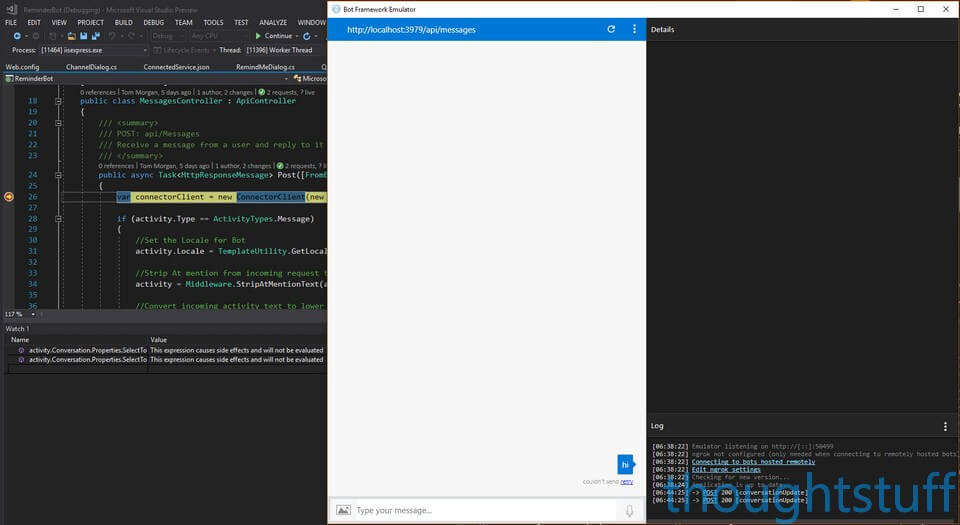Switch to the Web.config tab
This screenshot has height=525, width=960.
22,67
